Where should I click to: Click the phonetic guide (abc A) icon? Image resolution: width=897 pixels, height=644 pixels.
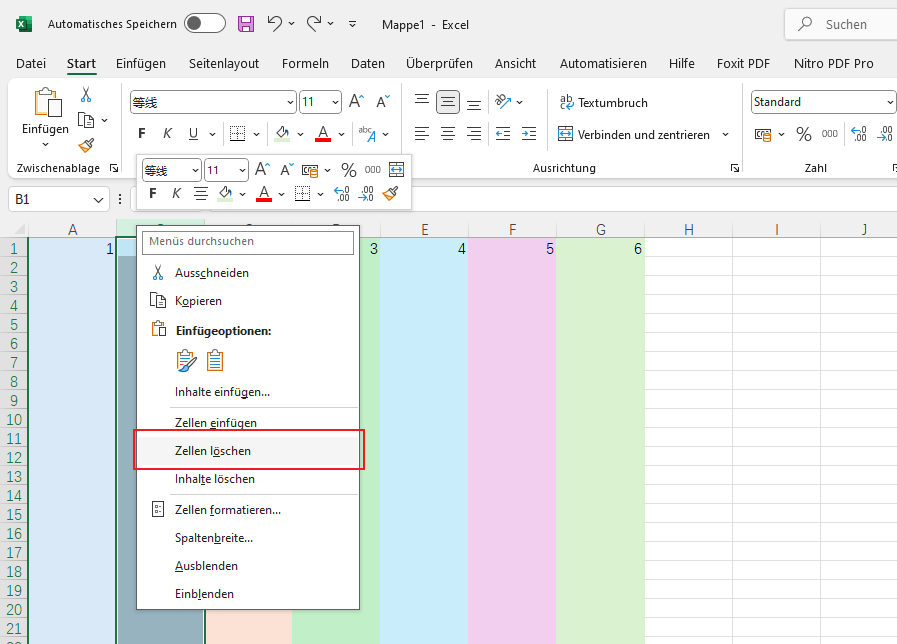367,134
